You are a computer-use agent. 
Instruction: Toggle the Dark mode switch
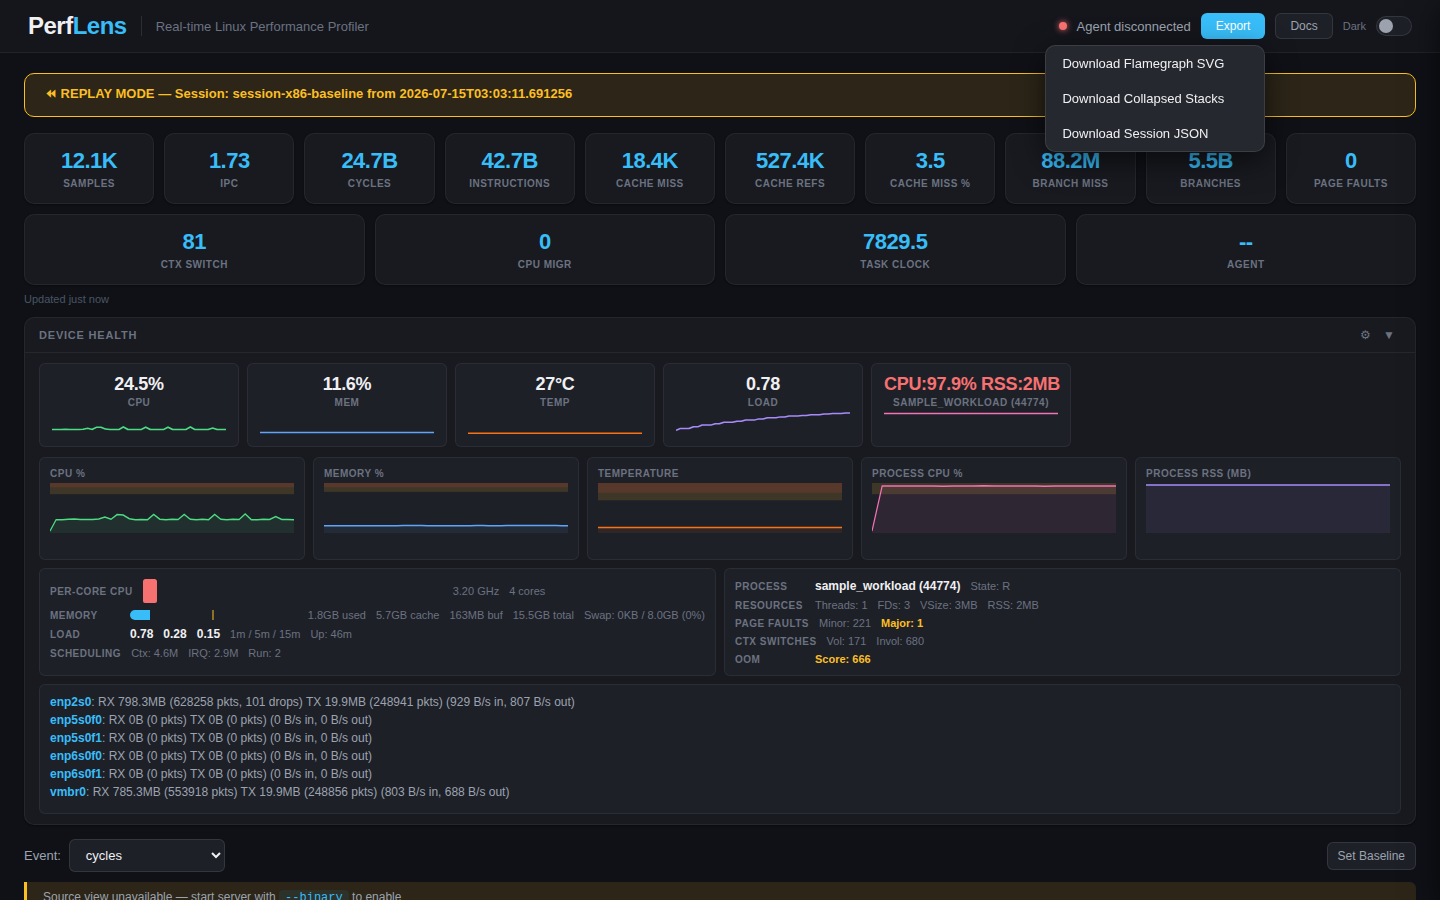tap(1393, 26)
